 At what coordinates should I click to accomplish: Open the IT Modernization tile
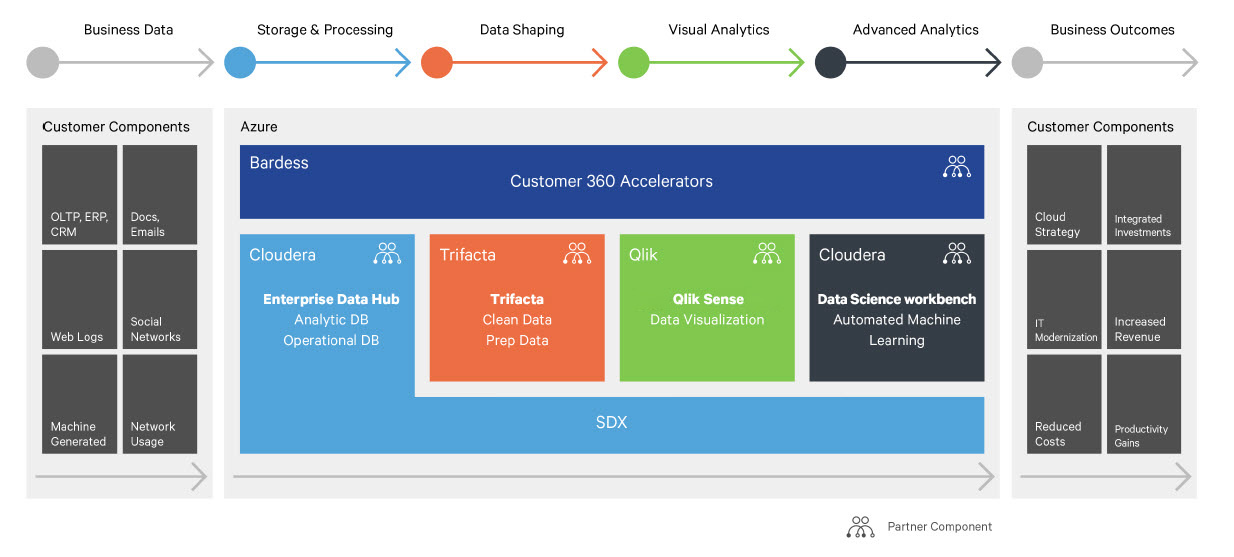coord(1064,299)
